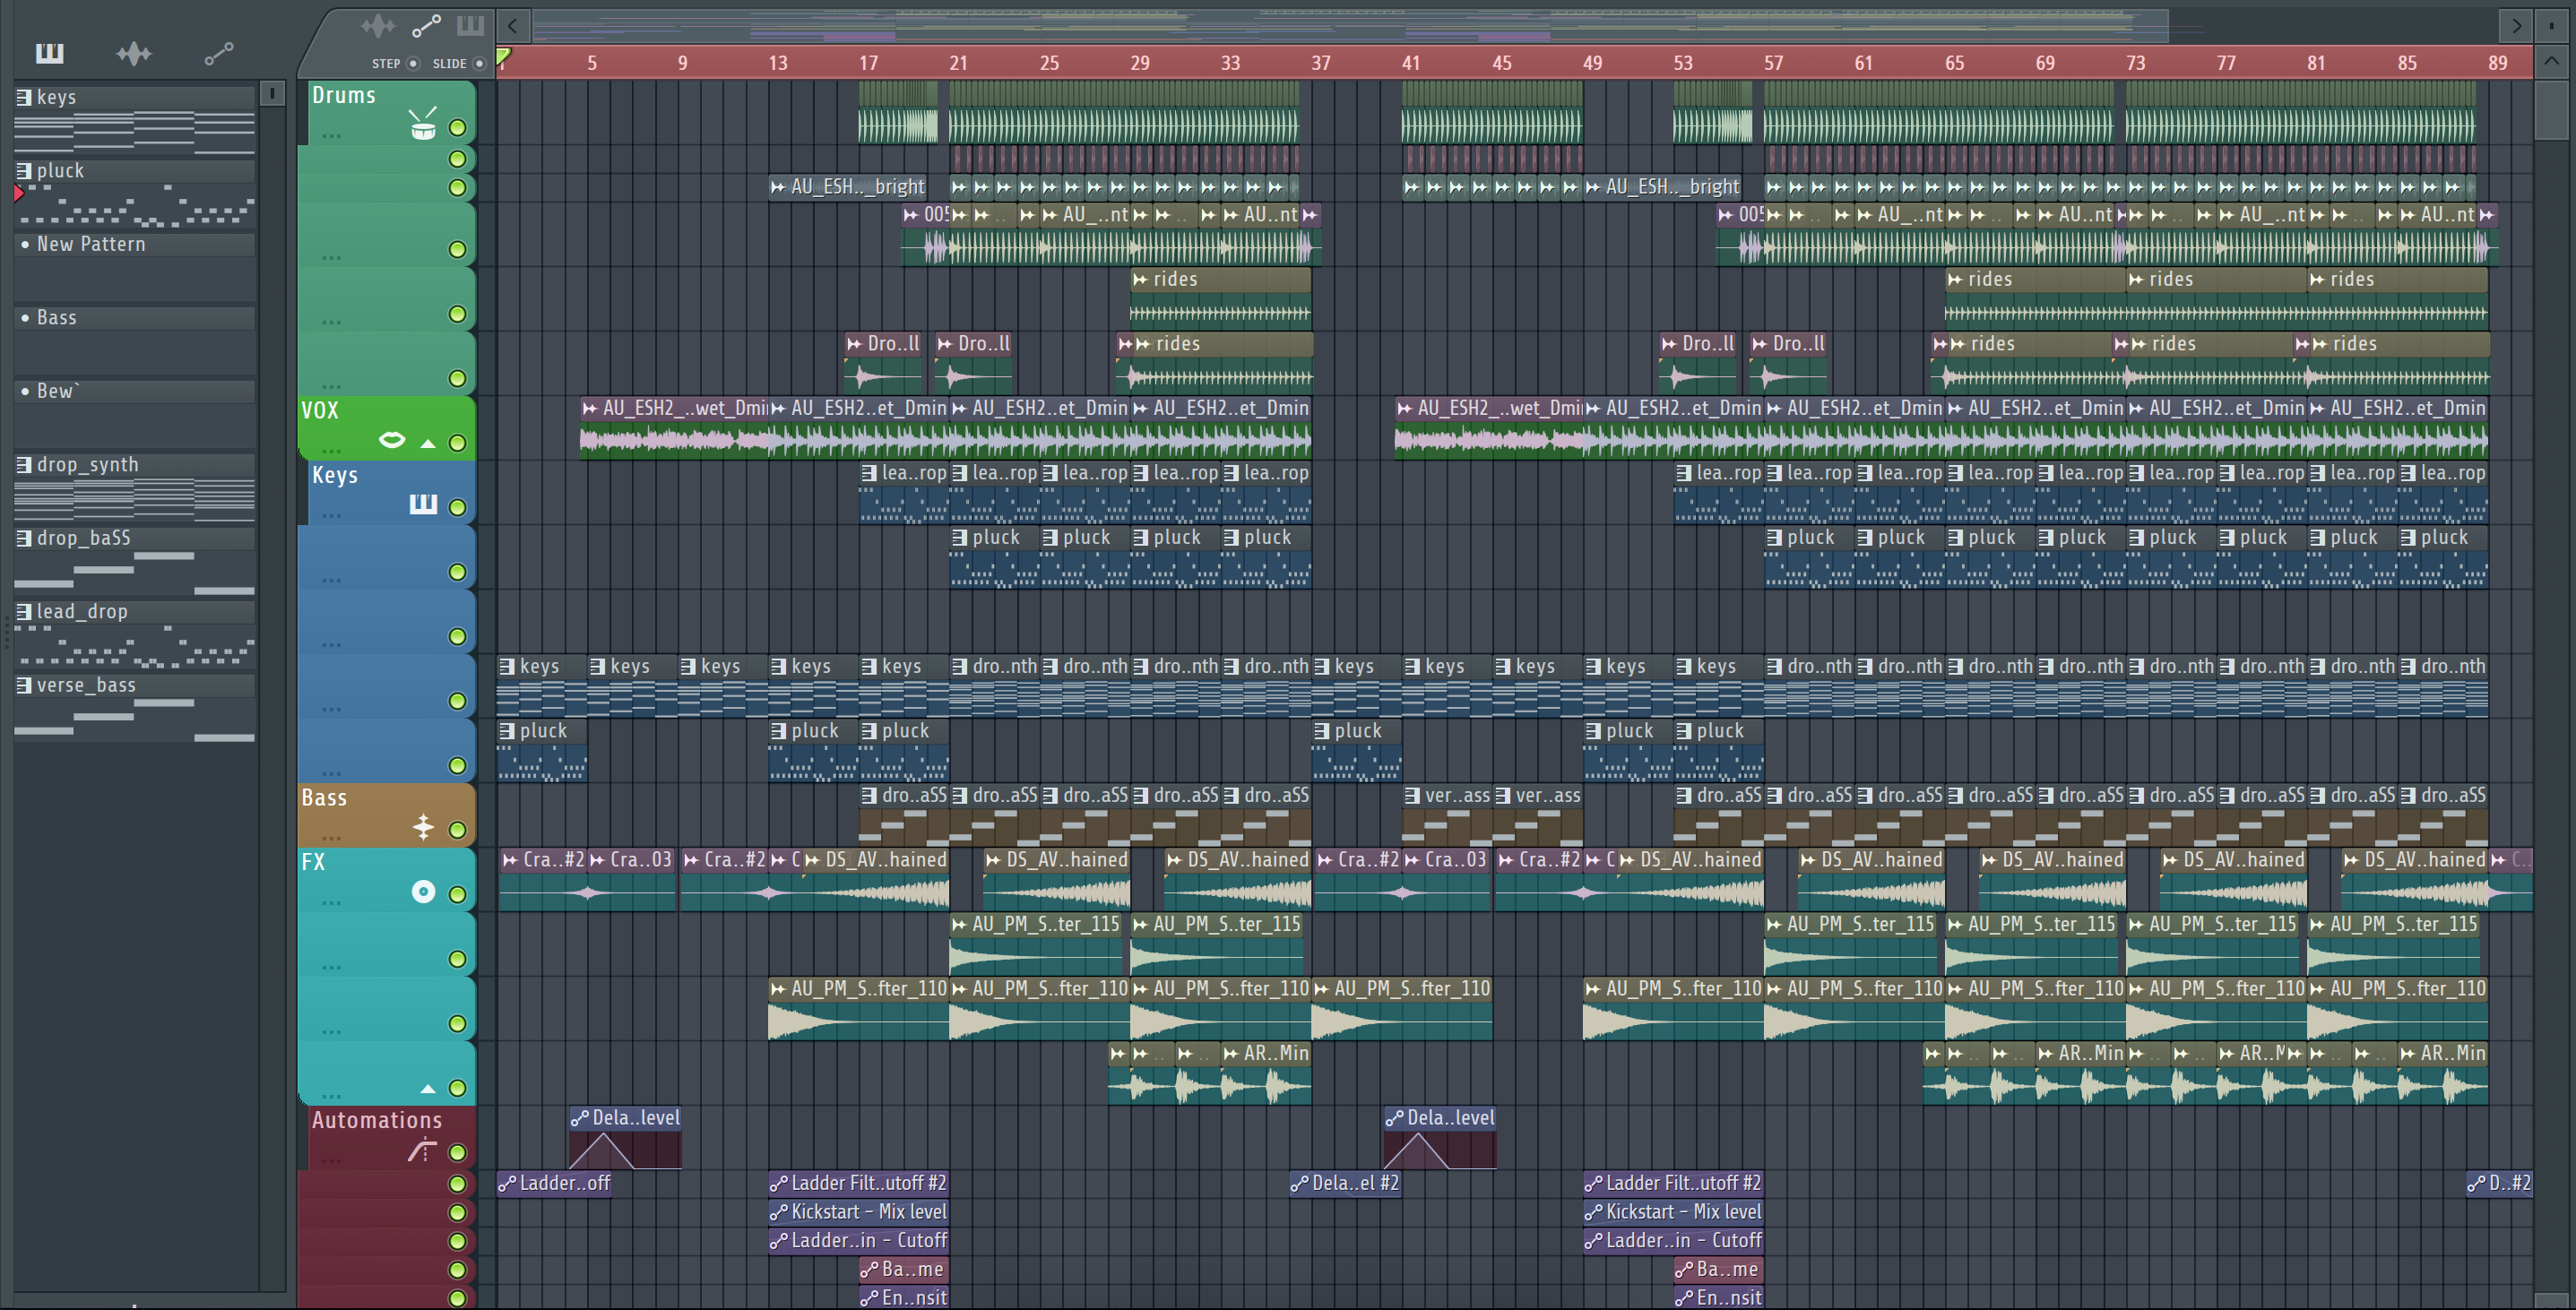Click the lips icon on VOX track
This screenshot has width=2576, height=1310.
pyautogui.click(x=392, y=440)
